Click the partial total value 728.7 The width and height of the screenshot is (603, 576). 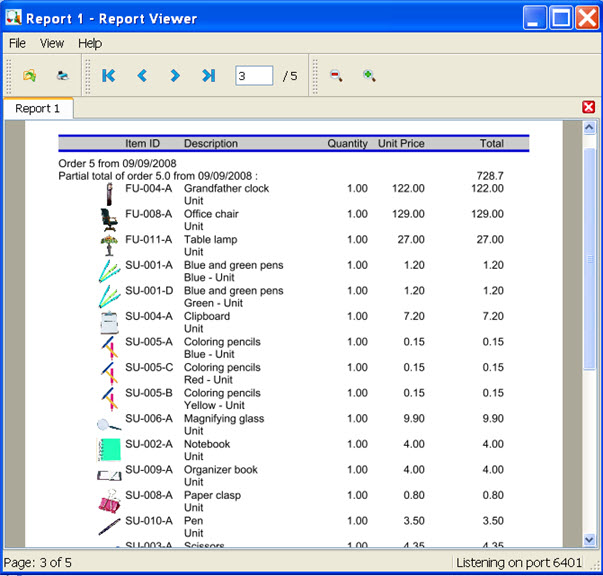490,176
